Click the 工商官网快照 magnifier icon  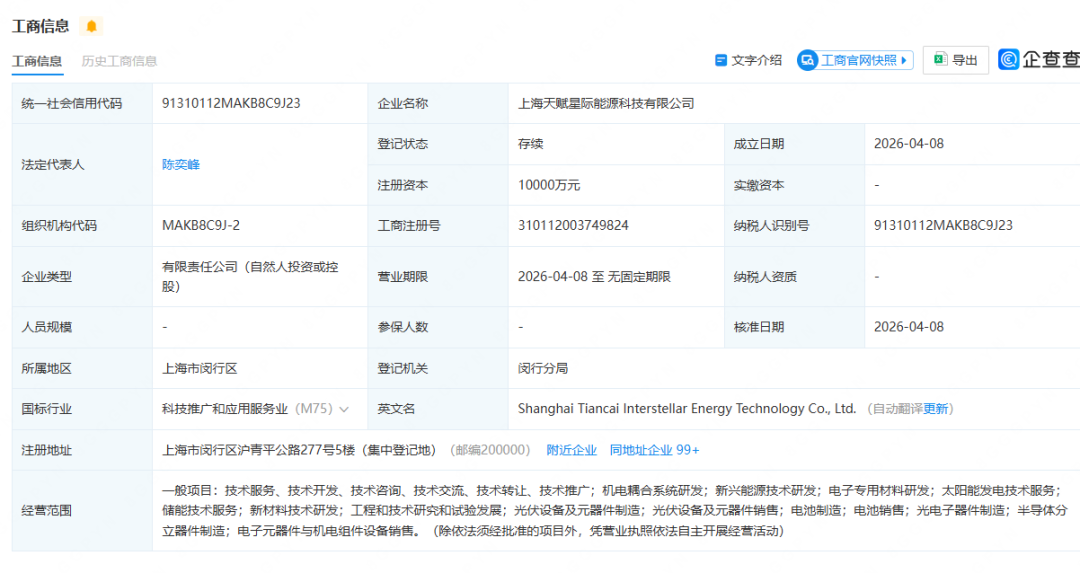807,60
